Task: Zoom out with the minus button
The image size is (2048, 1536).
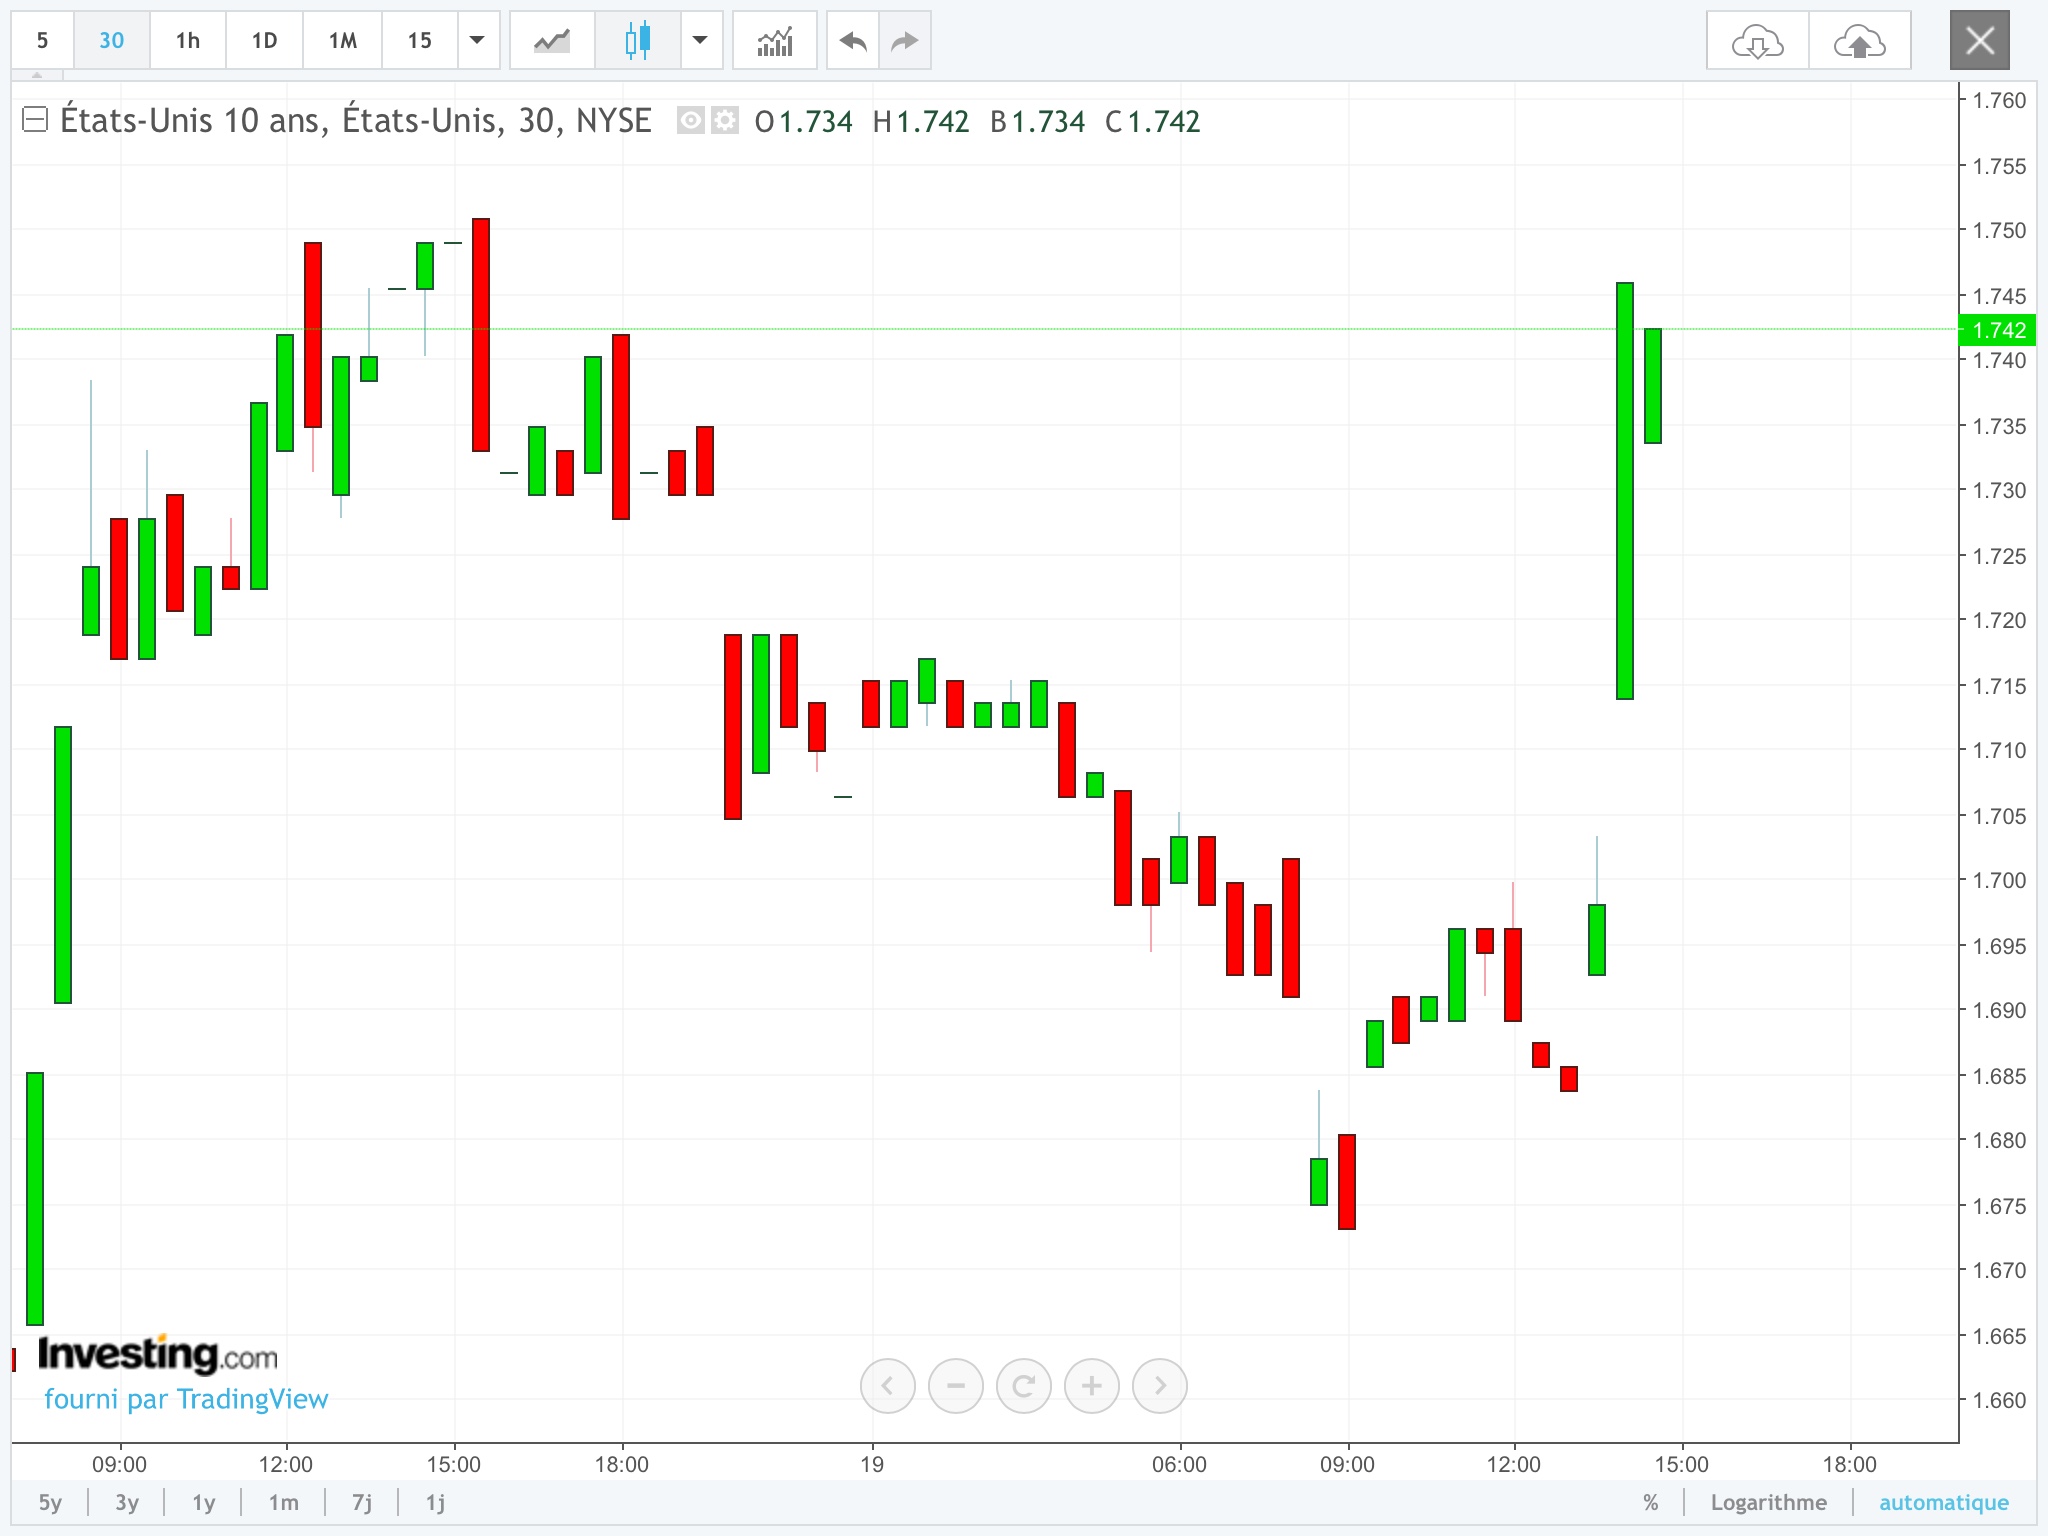Action: tap(955, 1385)
